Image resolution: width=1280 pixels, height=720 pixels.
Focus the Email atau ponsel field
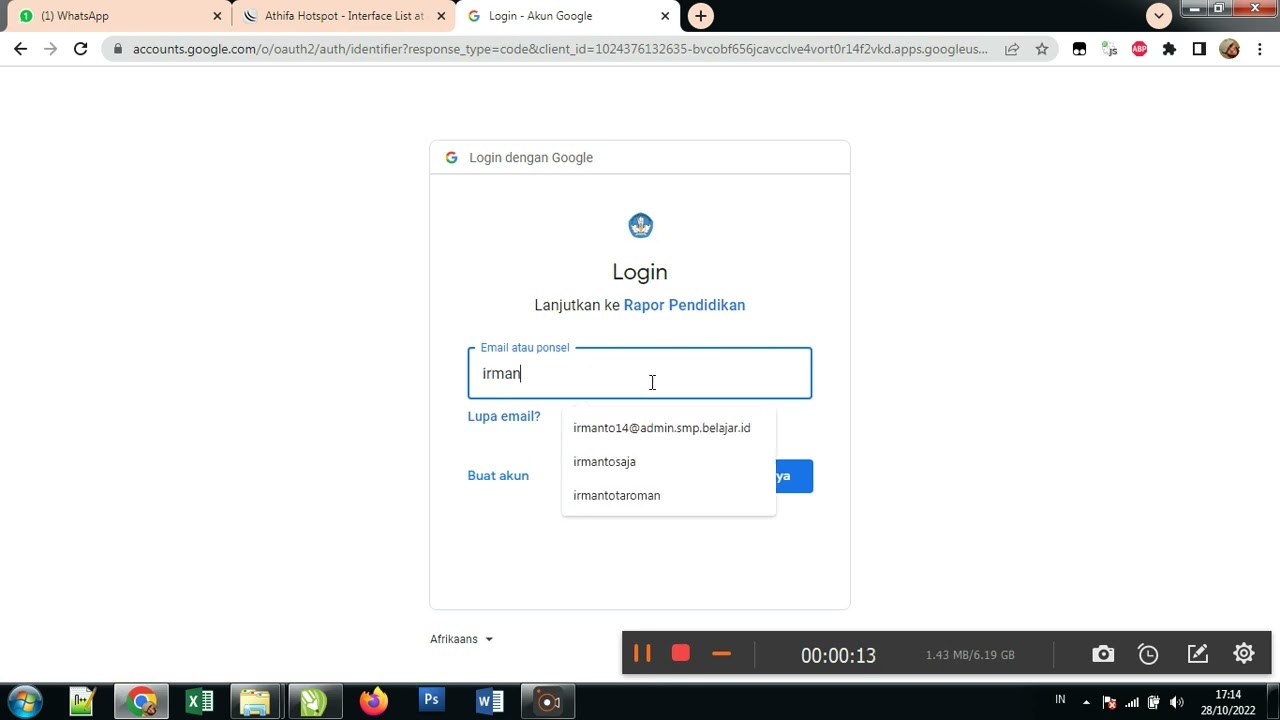640,373
